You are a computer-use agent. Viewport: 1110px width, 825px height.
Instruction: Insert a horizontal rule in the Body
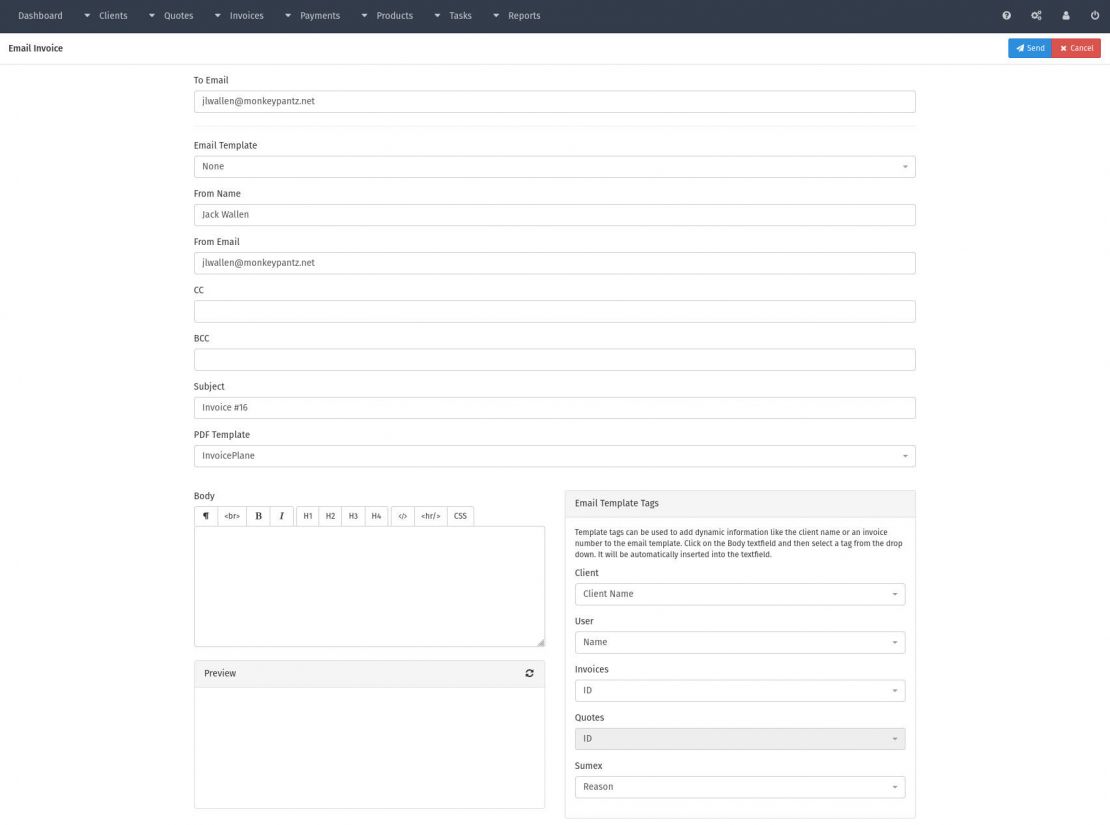point(429,515)
